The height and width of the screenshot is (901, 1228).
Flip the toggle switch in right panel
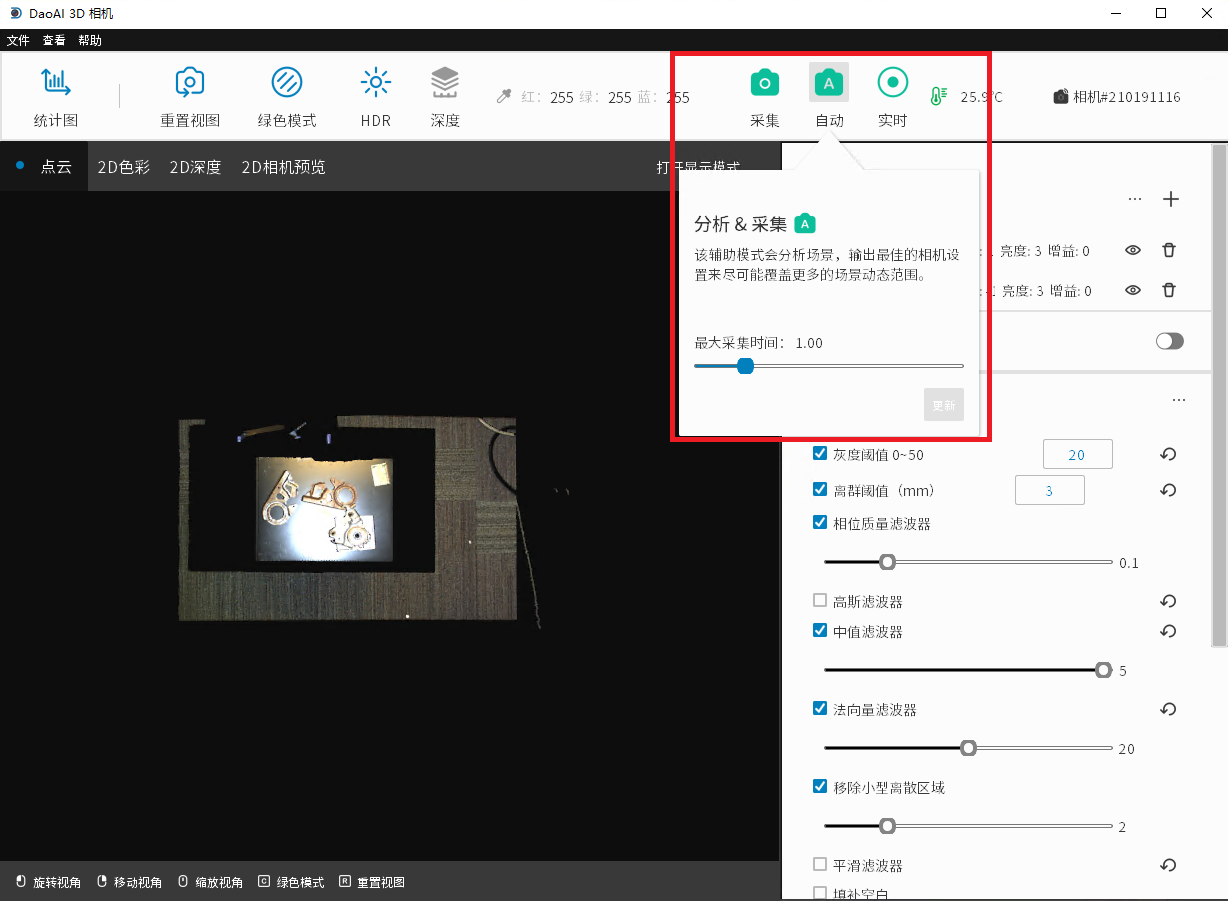[x=1169, y=341]
